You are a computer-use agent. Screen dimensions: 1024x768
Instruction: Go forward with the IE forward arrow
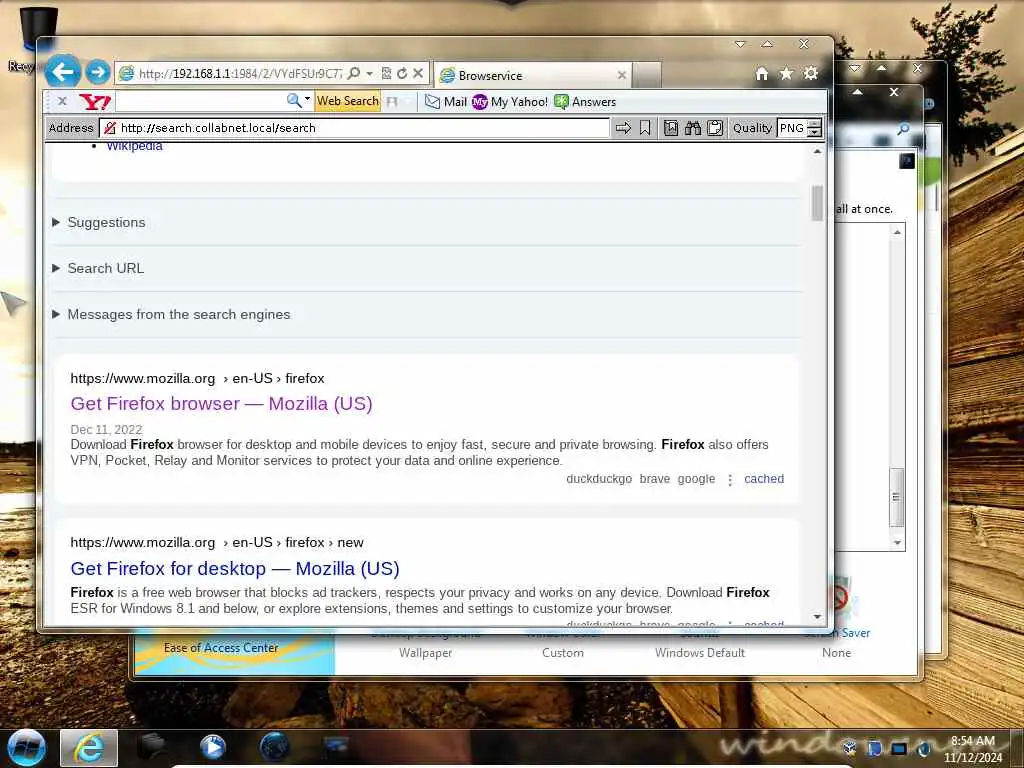click(x=98, y=72)
